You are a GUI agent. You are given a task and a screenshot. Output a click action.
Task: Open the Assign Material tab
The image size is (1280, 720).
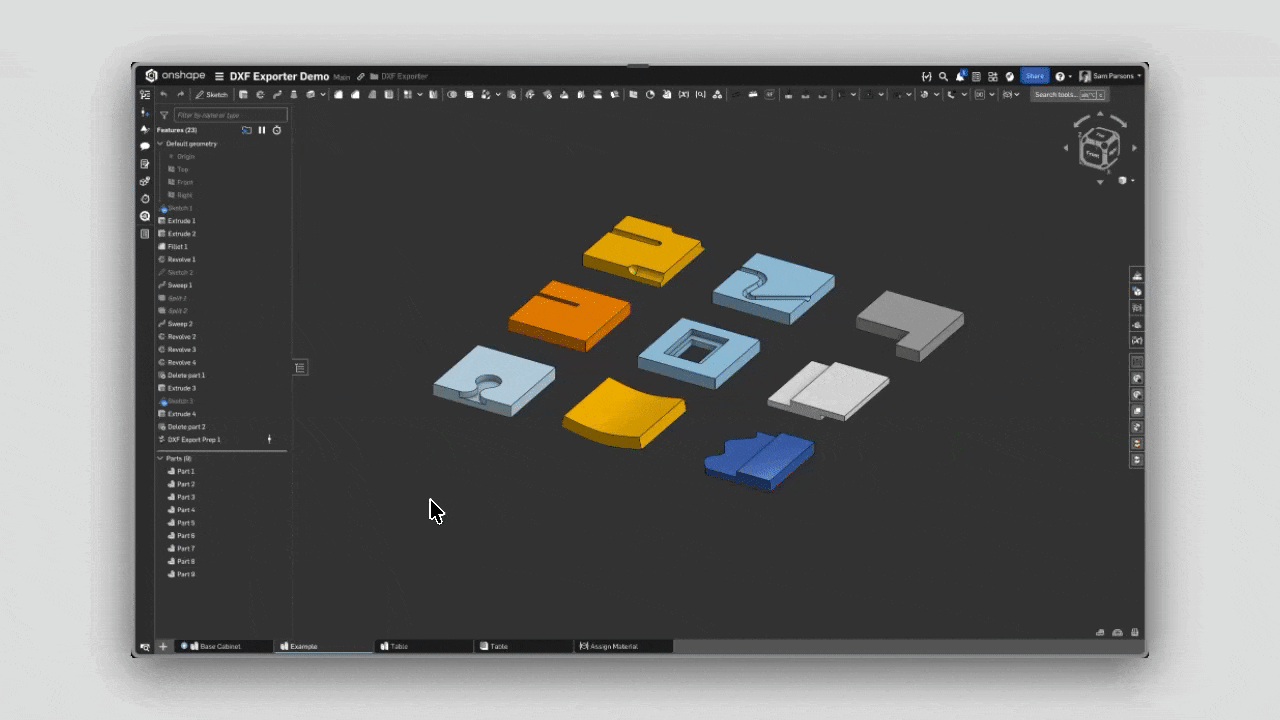[624, 647]
